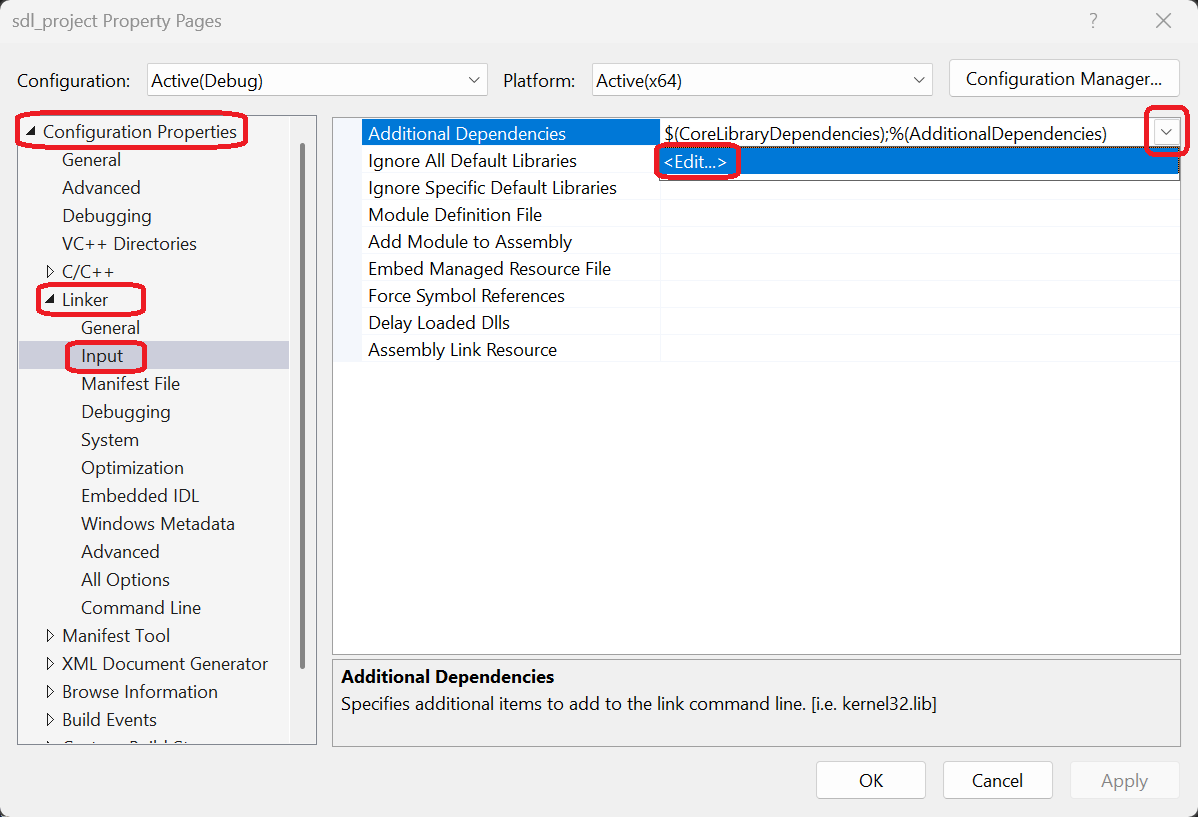
Task: Open the Additional Dependencies value dropdown arrow
Action: tap(1166, 133)
